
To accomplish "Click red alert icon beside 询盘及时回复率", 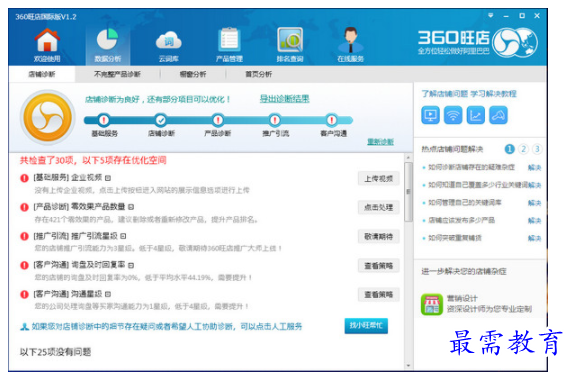I will tap(24, 265).
